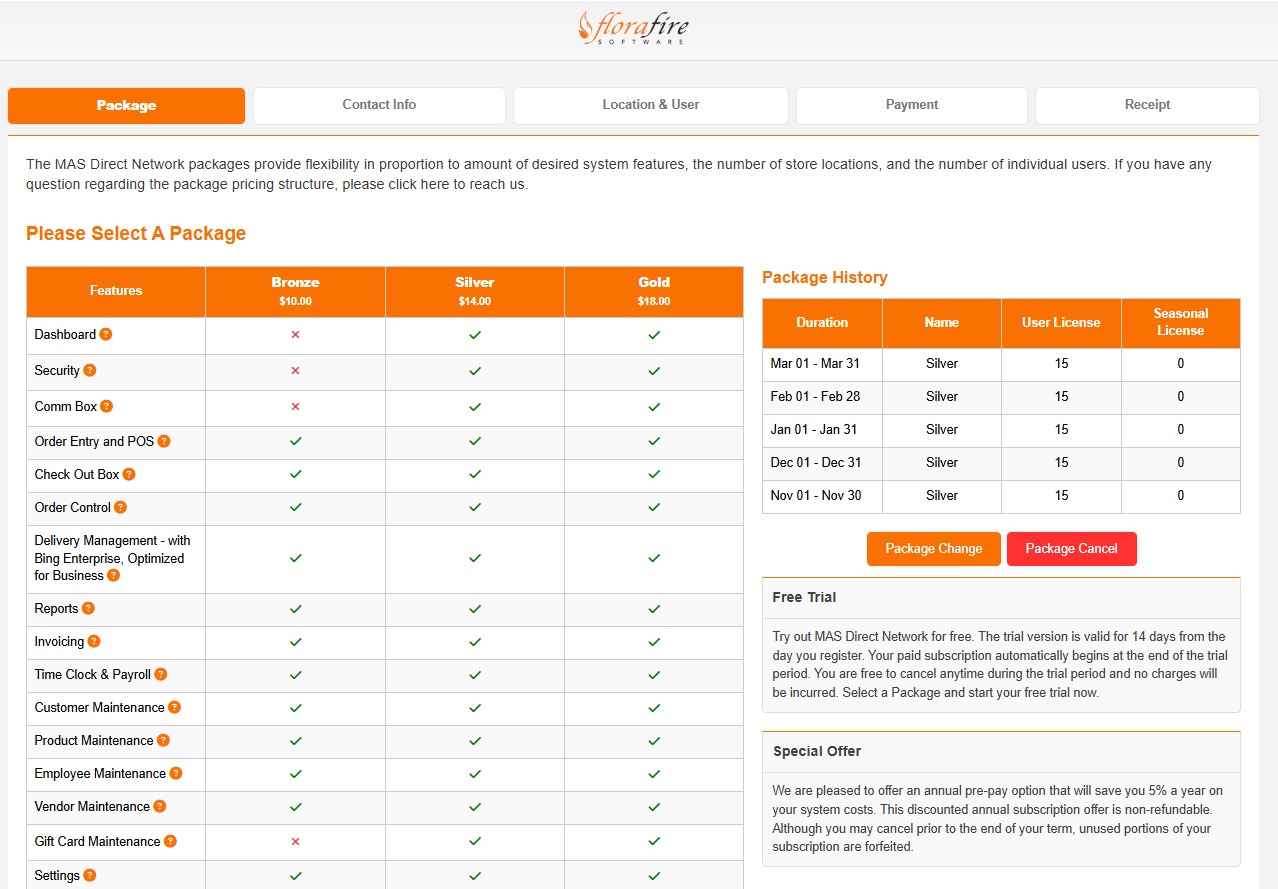Click the Package Change button

point(934,549)
